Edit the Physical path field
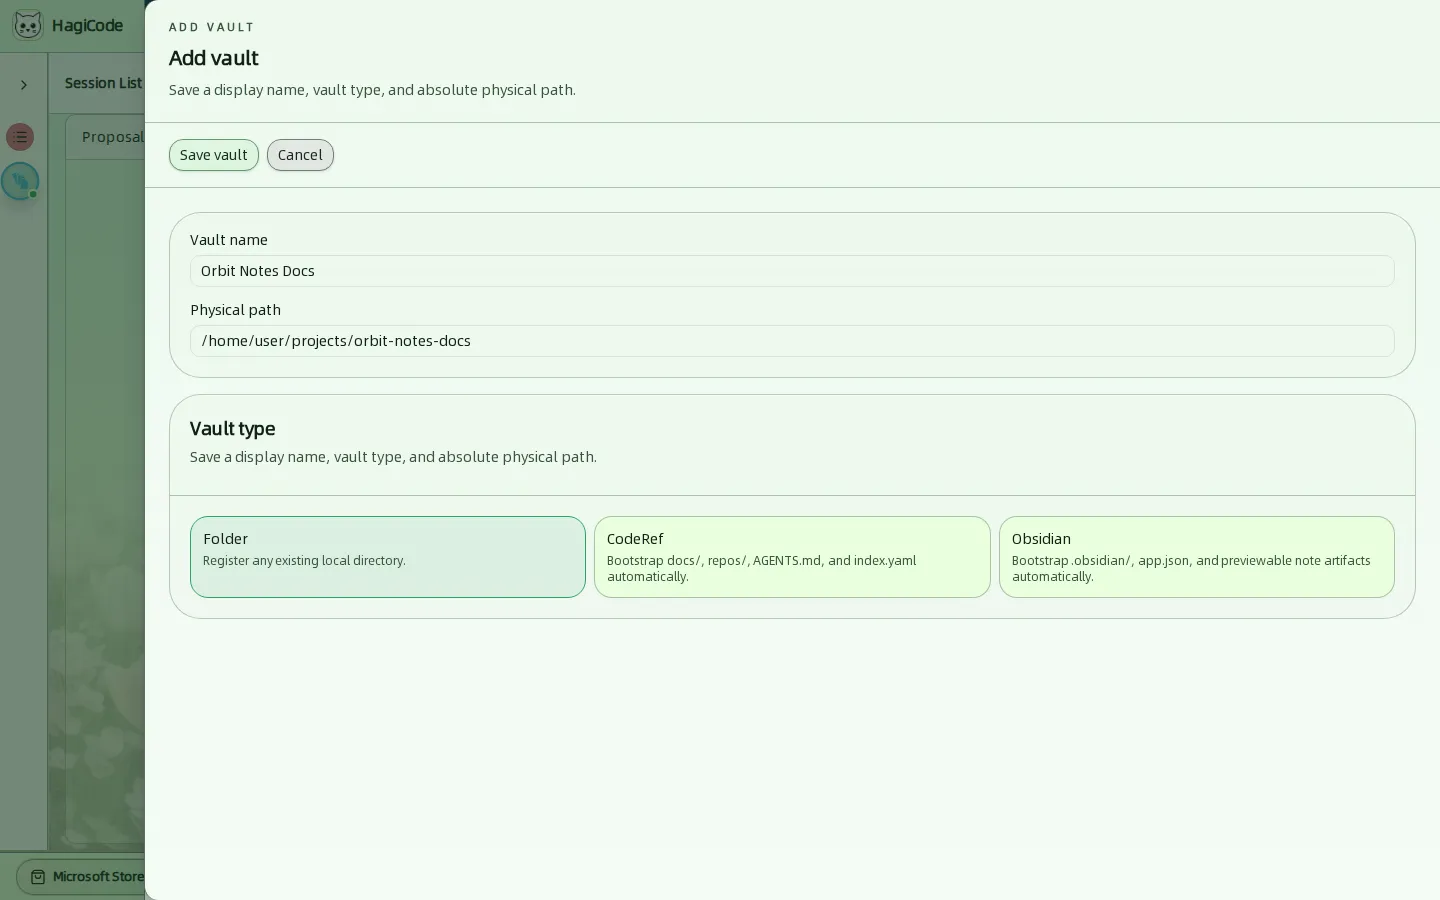The image size is (1440, 900). (792, 341)
